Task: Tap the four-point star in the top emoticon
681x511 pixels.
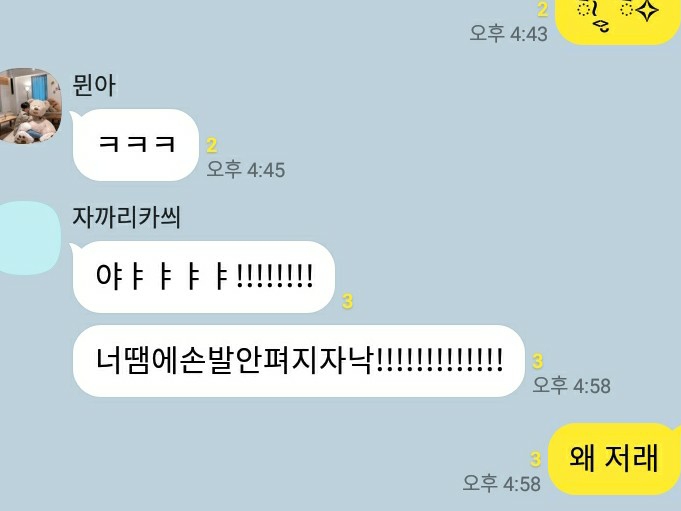Action: tap(648, 10)
